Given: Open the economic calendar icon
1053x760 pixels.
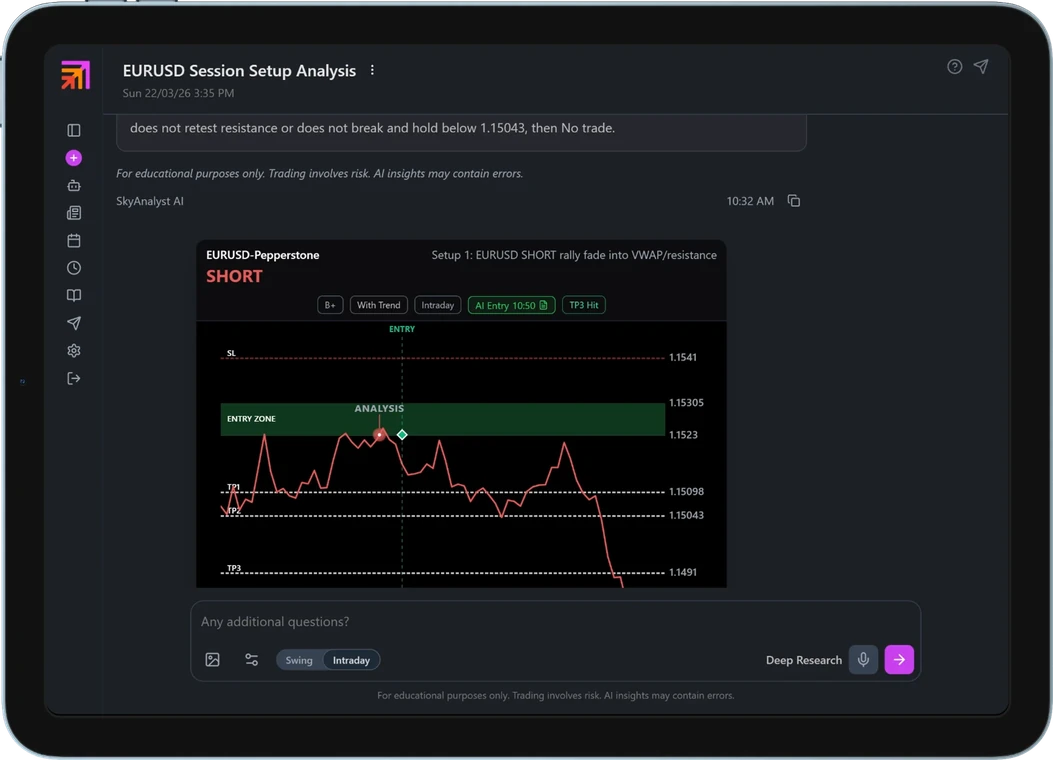Looking at the screenshot, I should 74,241.
